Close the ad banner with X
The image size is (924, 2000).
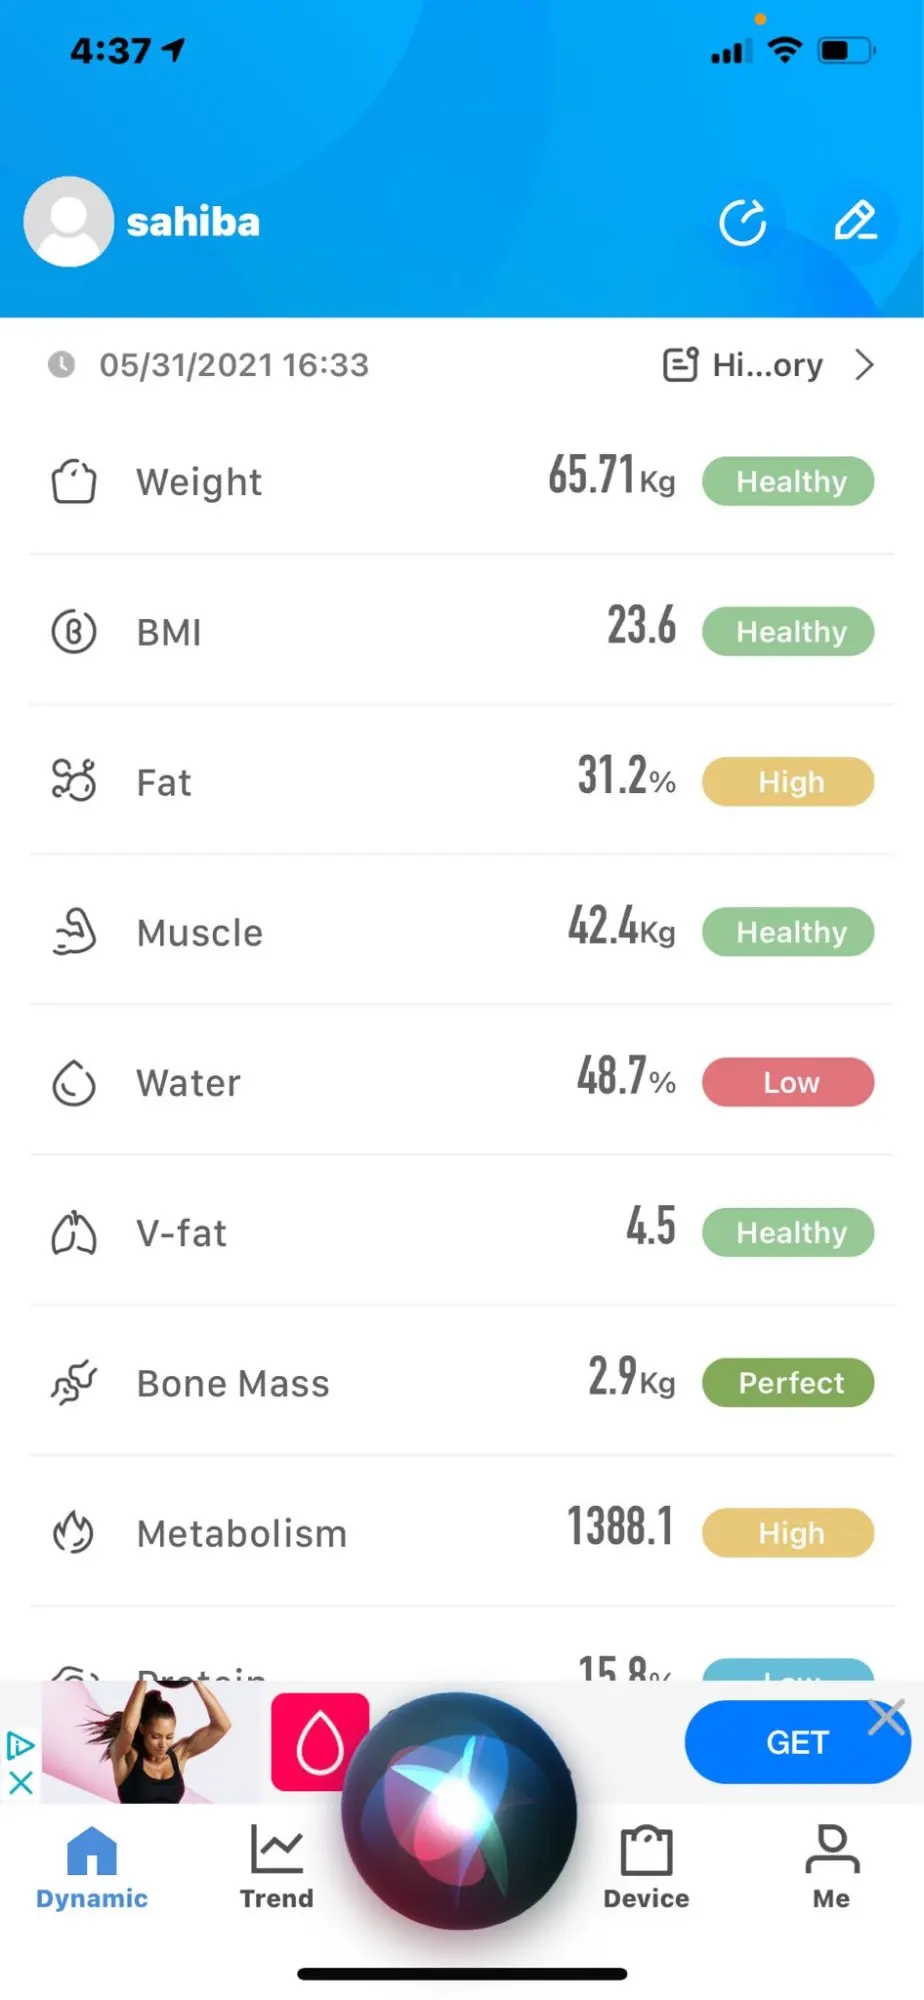tap(887, 1718)
